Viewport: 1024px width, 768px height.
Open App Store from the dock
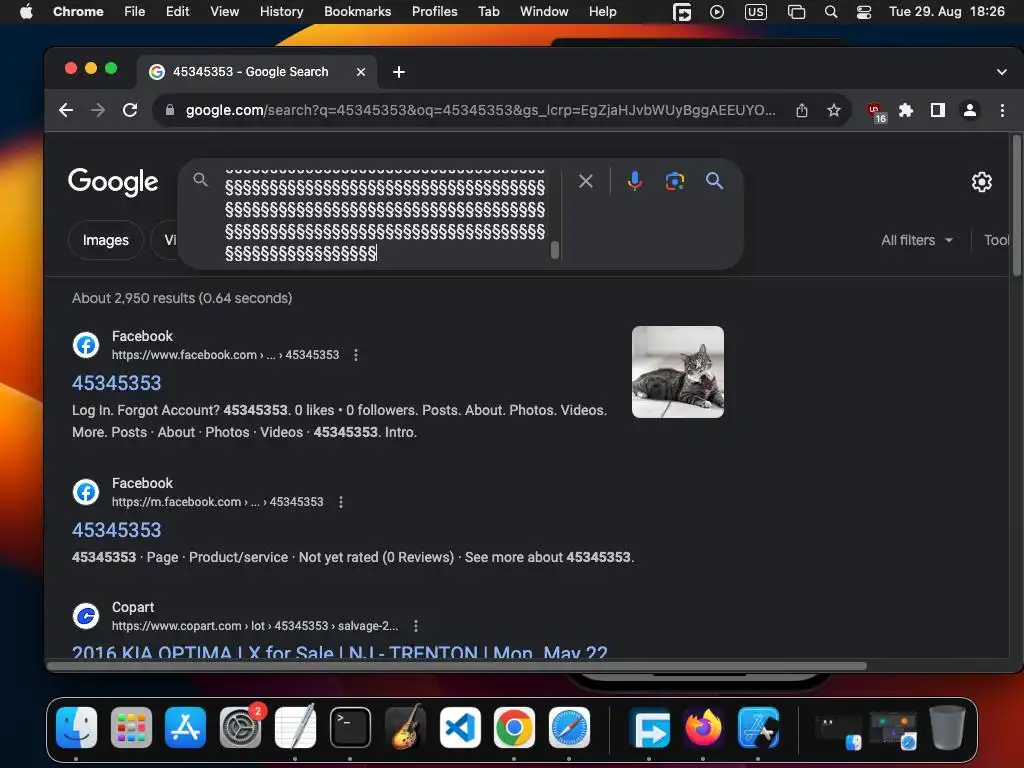(185, 727)
